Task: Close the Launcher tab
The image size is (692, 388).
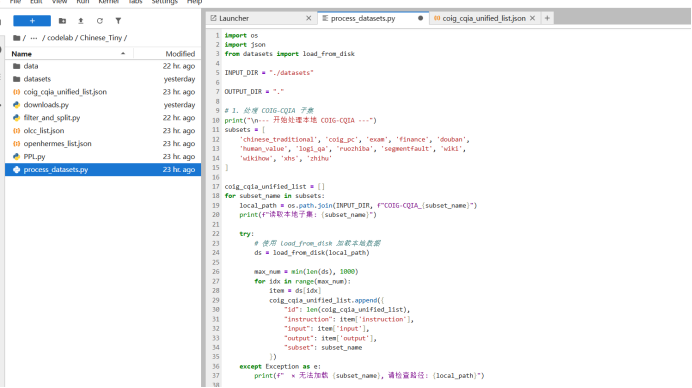Action: [x=308, y=18]
